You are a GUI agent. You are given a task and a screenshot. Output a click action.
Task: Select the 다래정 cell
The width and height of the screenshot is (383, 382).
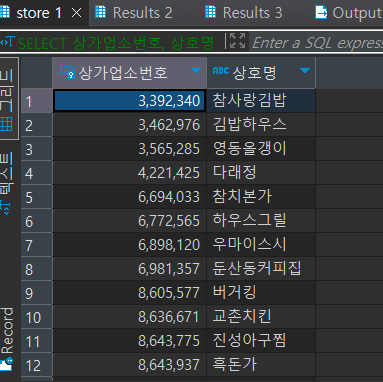(261, 173)
